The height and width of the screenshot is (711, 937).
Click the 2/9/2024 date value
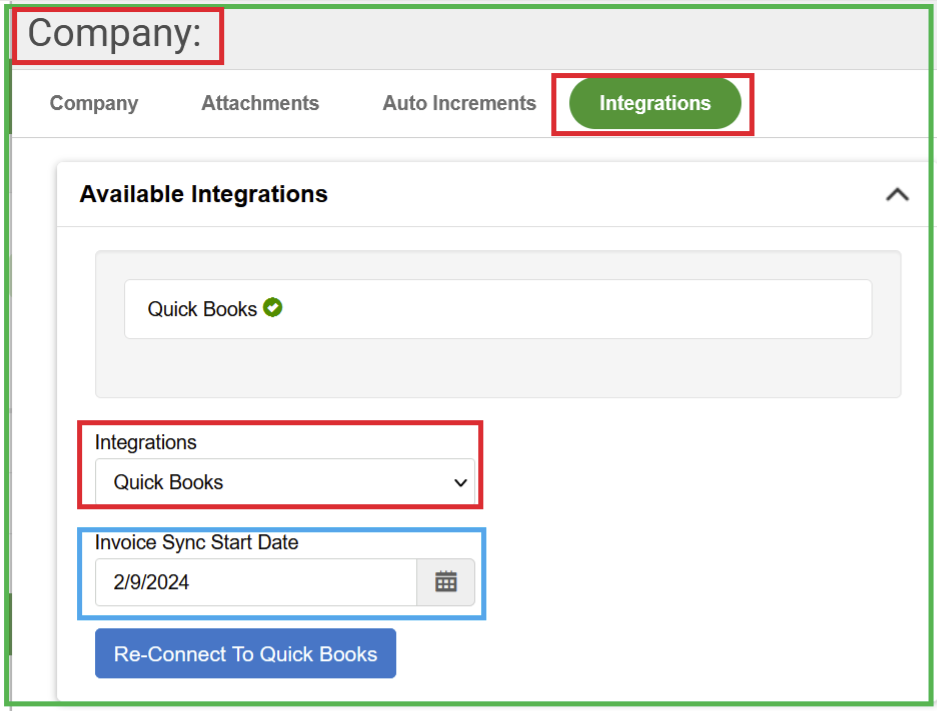(151, 582)
